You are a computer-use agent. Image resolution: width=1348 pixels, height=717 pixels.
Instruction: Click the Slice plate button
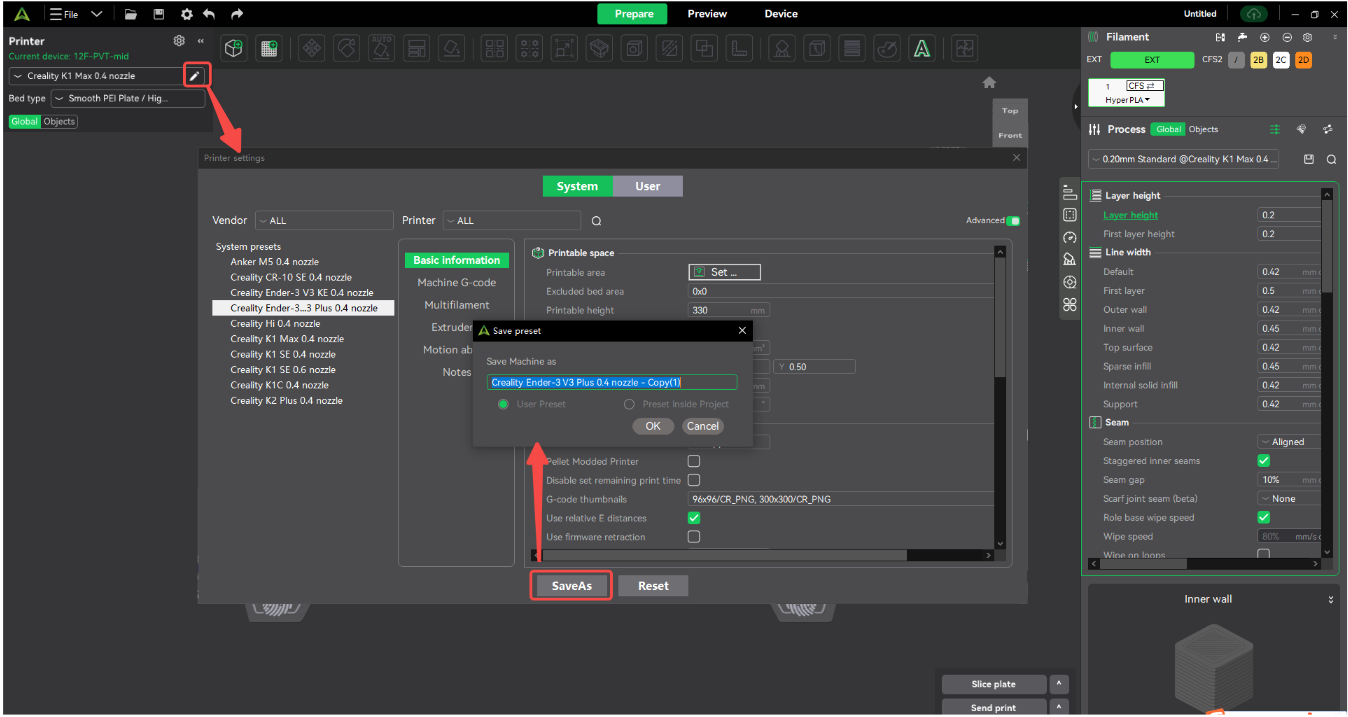pos(993,684)
